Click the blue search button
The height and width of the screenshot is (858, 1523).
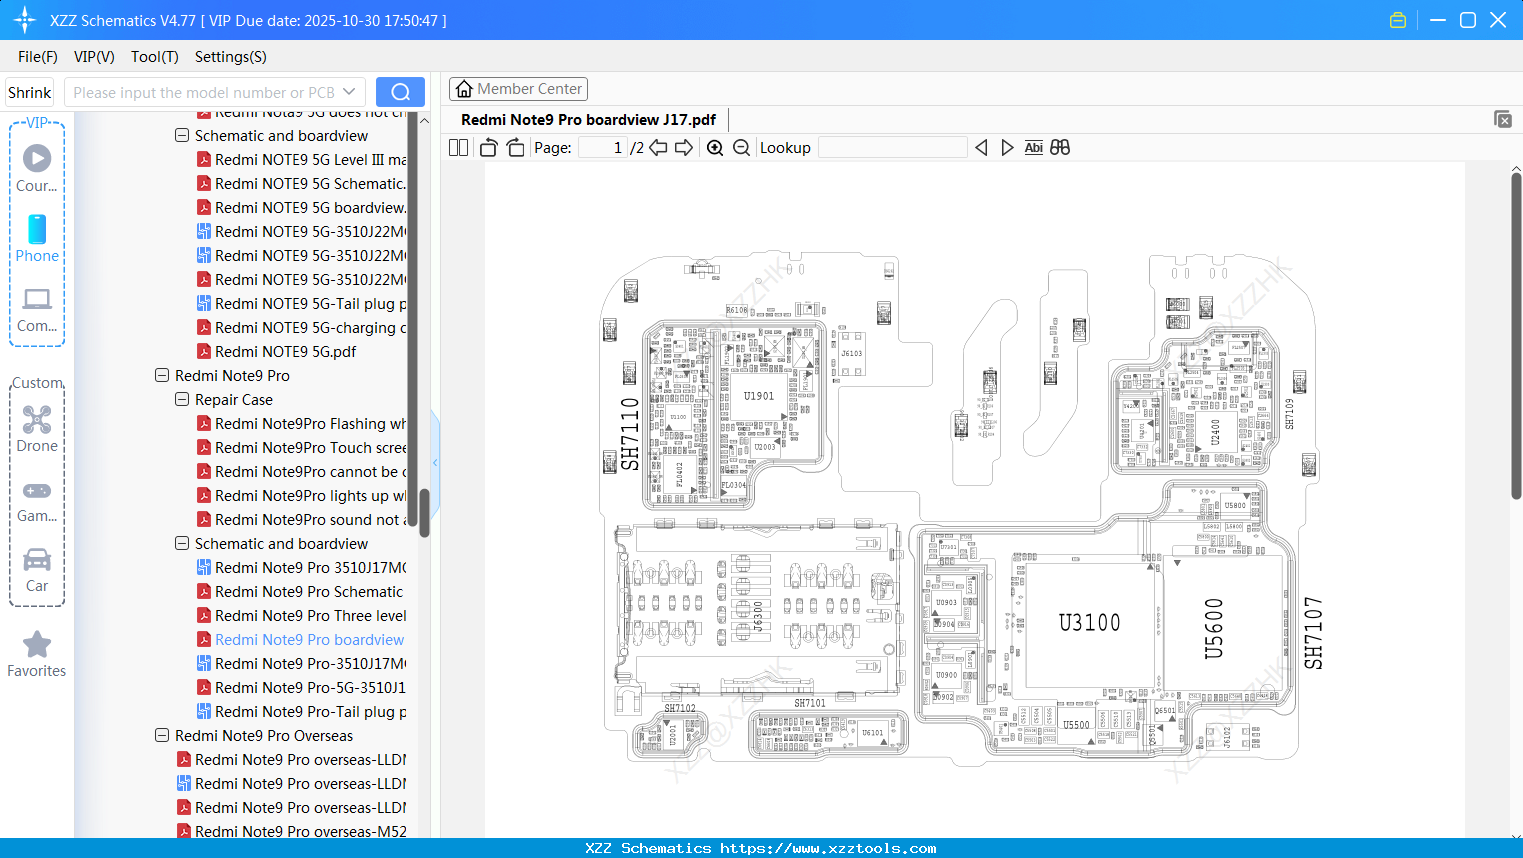click(x=400, y=92)
